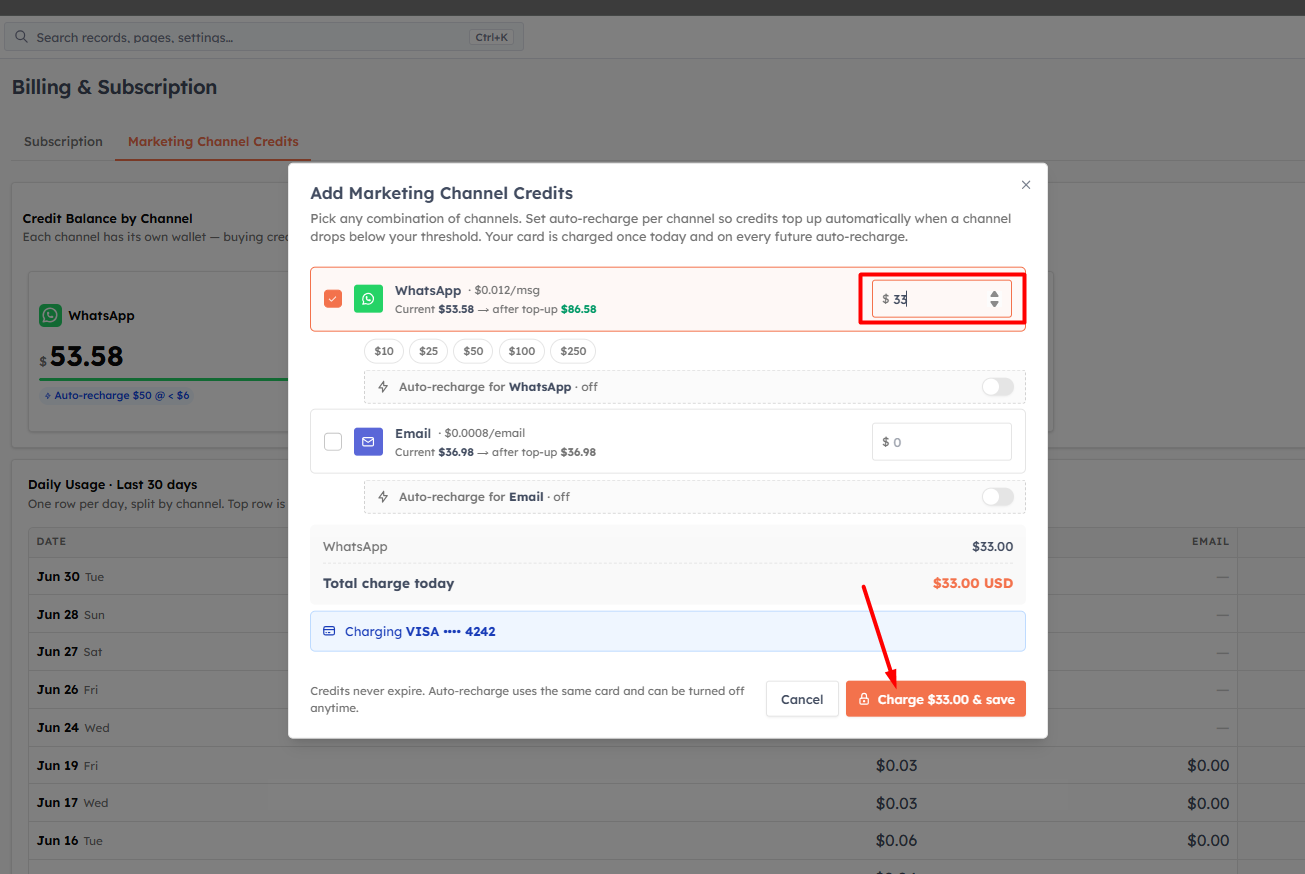Viewport: 1305px width, 874px height.
Task: Switch to the Subscription tab
Action: coord(63,141)
